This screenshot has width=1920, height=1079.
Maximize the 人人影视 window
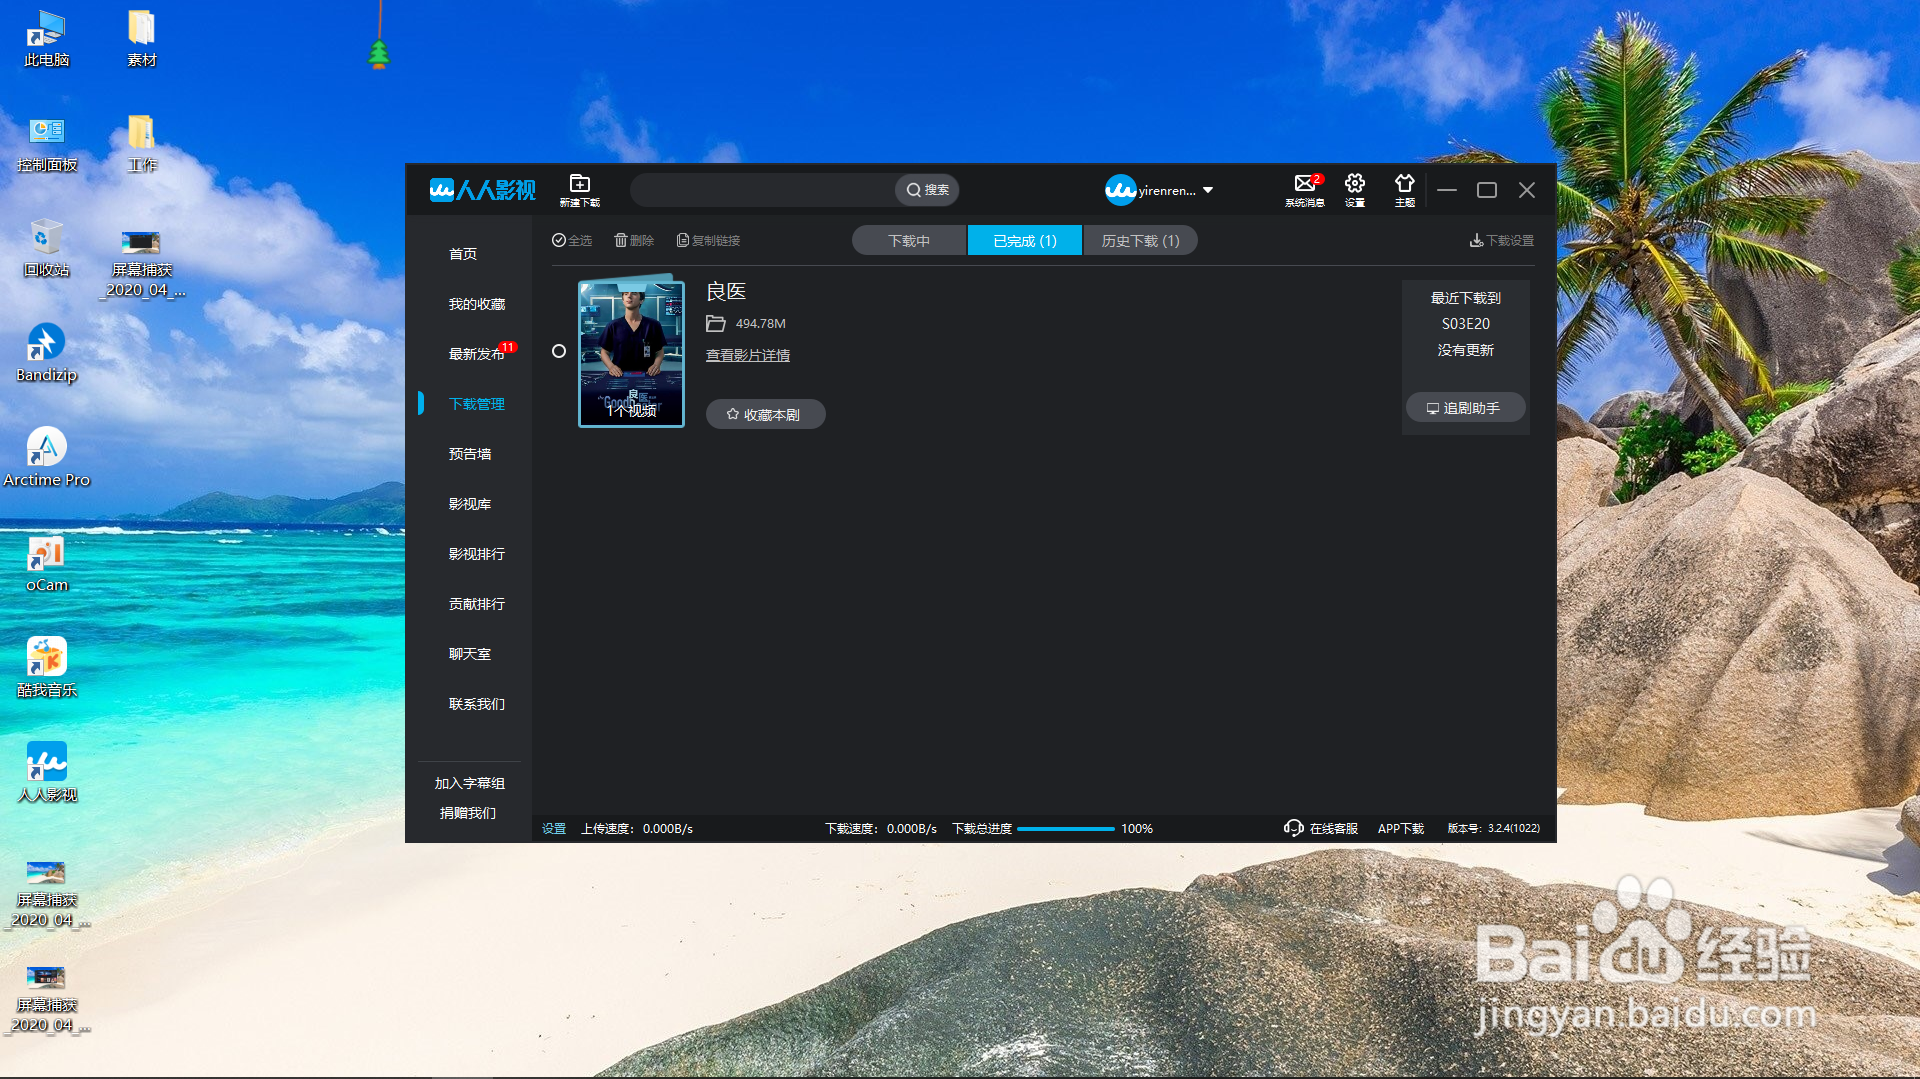[x=1487, y=190]
